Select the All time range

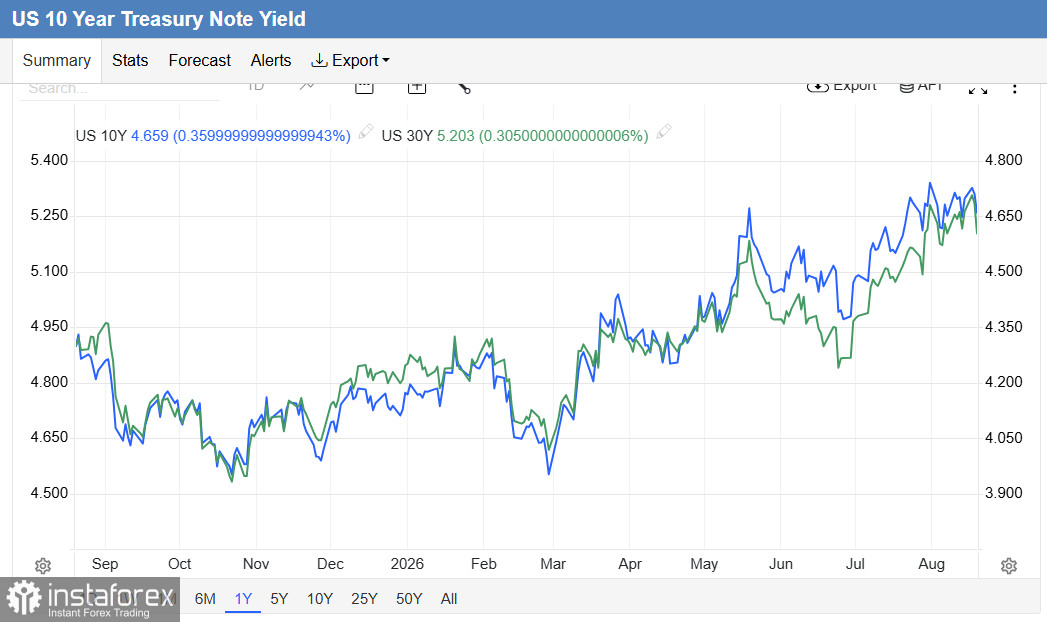point(449,599)
